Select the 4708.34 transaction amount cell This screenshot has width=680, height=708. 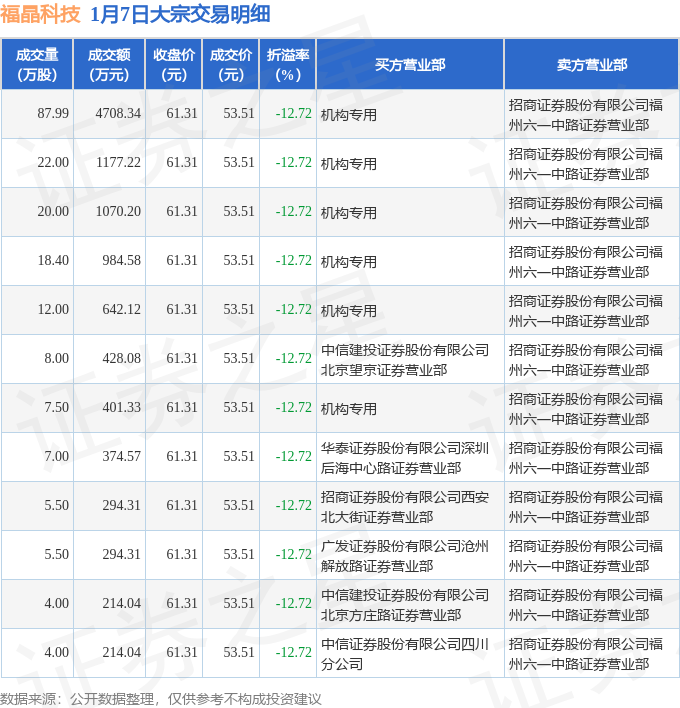coord(118,114)
